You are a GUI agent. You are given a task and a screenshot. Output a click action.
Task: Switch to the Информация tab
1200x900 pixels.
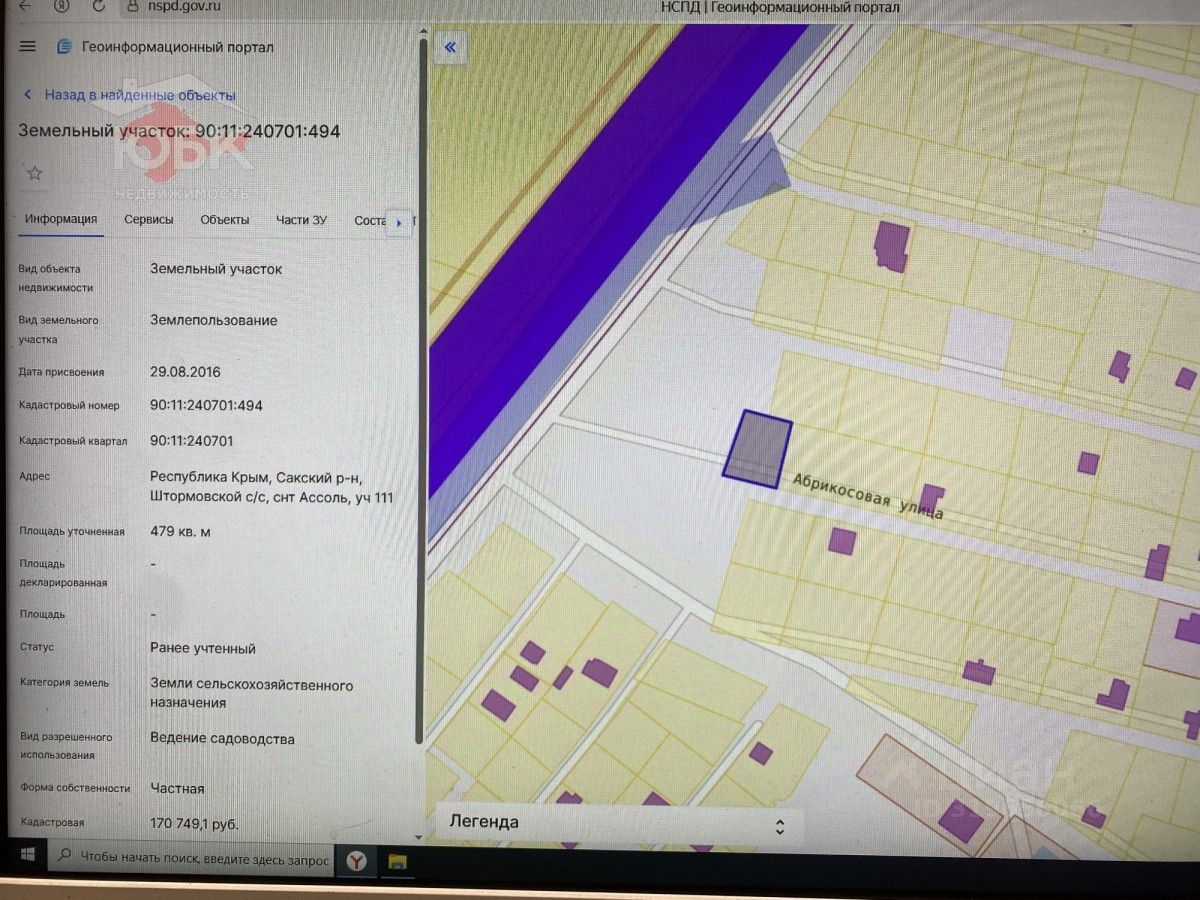pyautogui.click(x=61, y=220)
